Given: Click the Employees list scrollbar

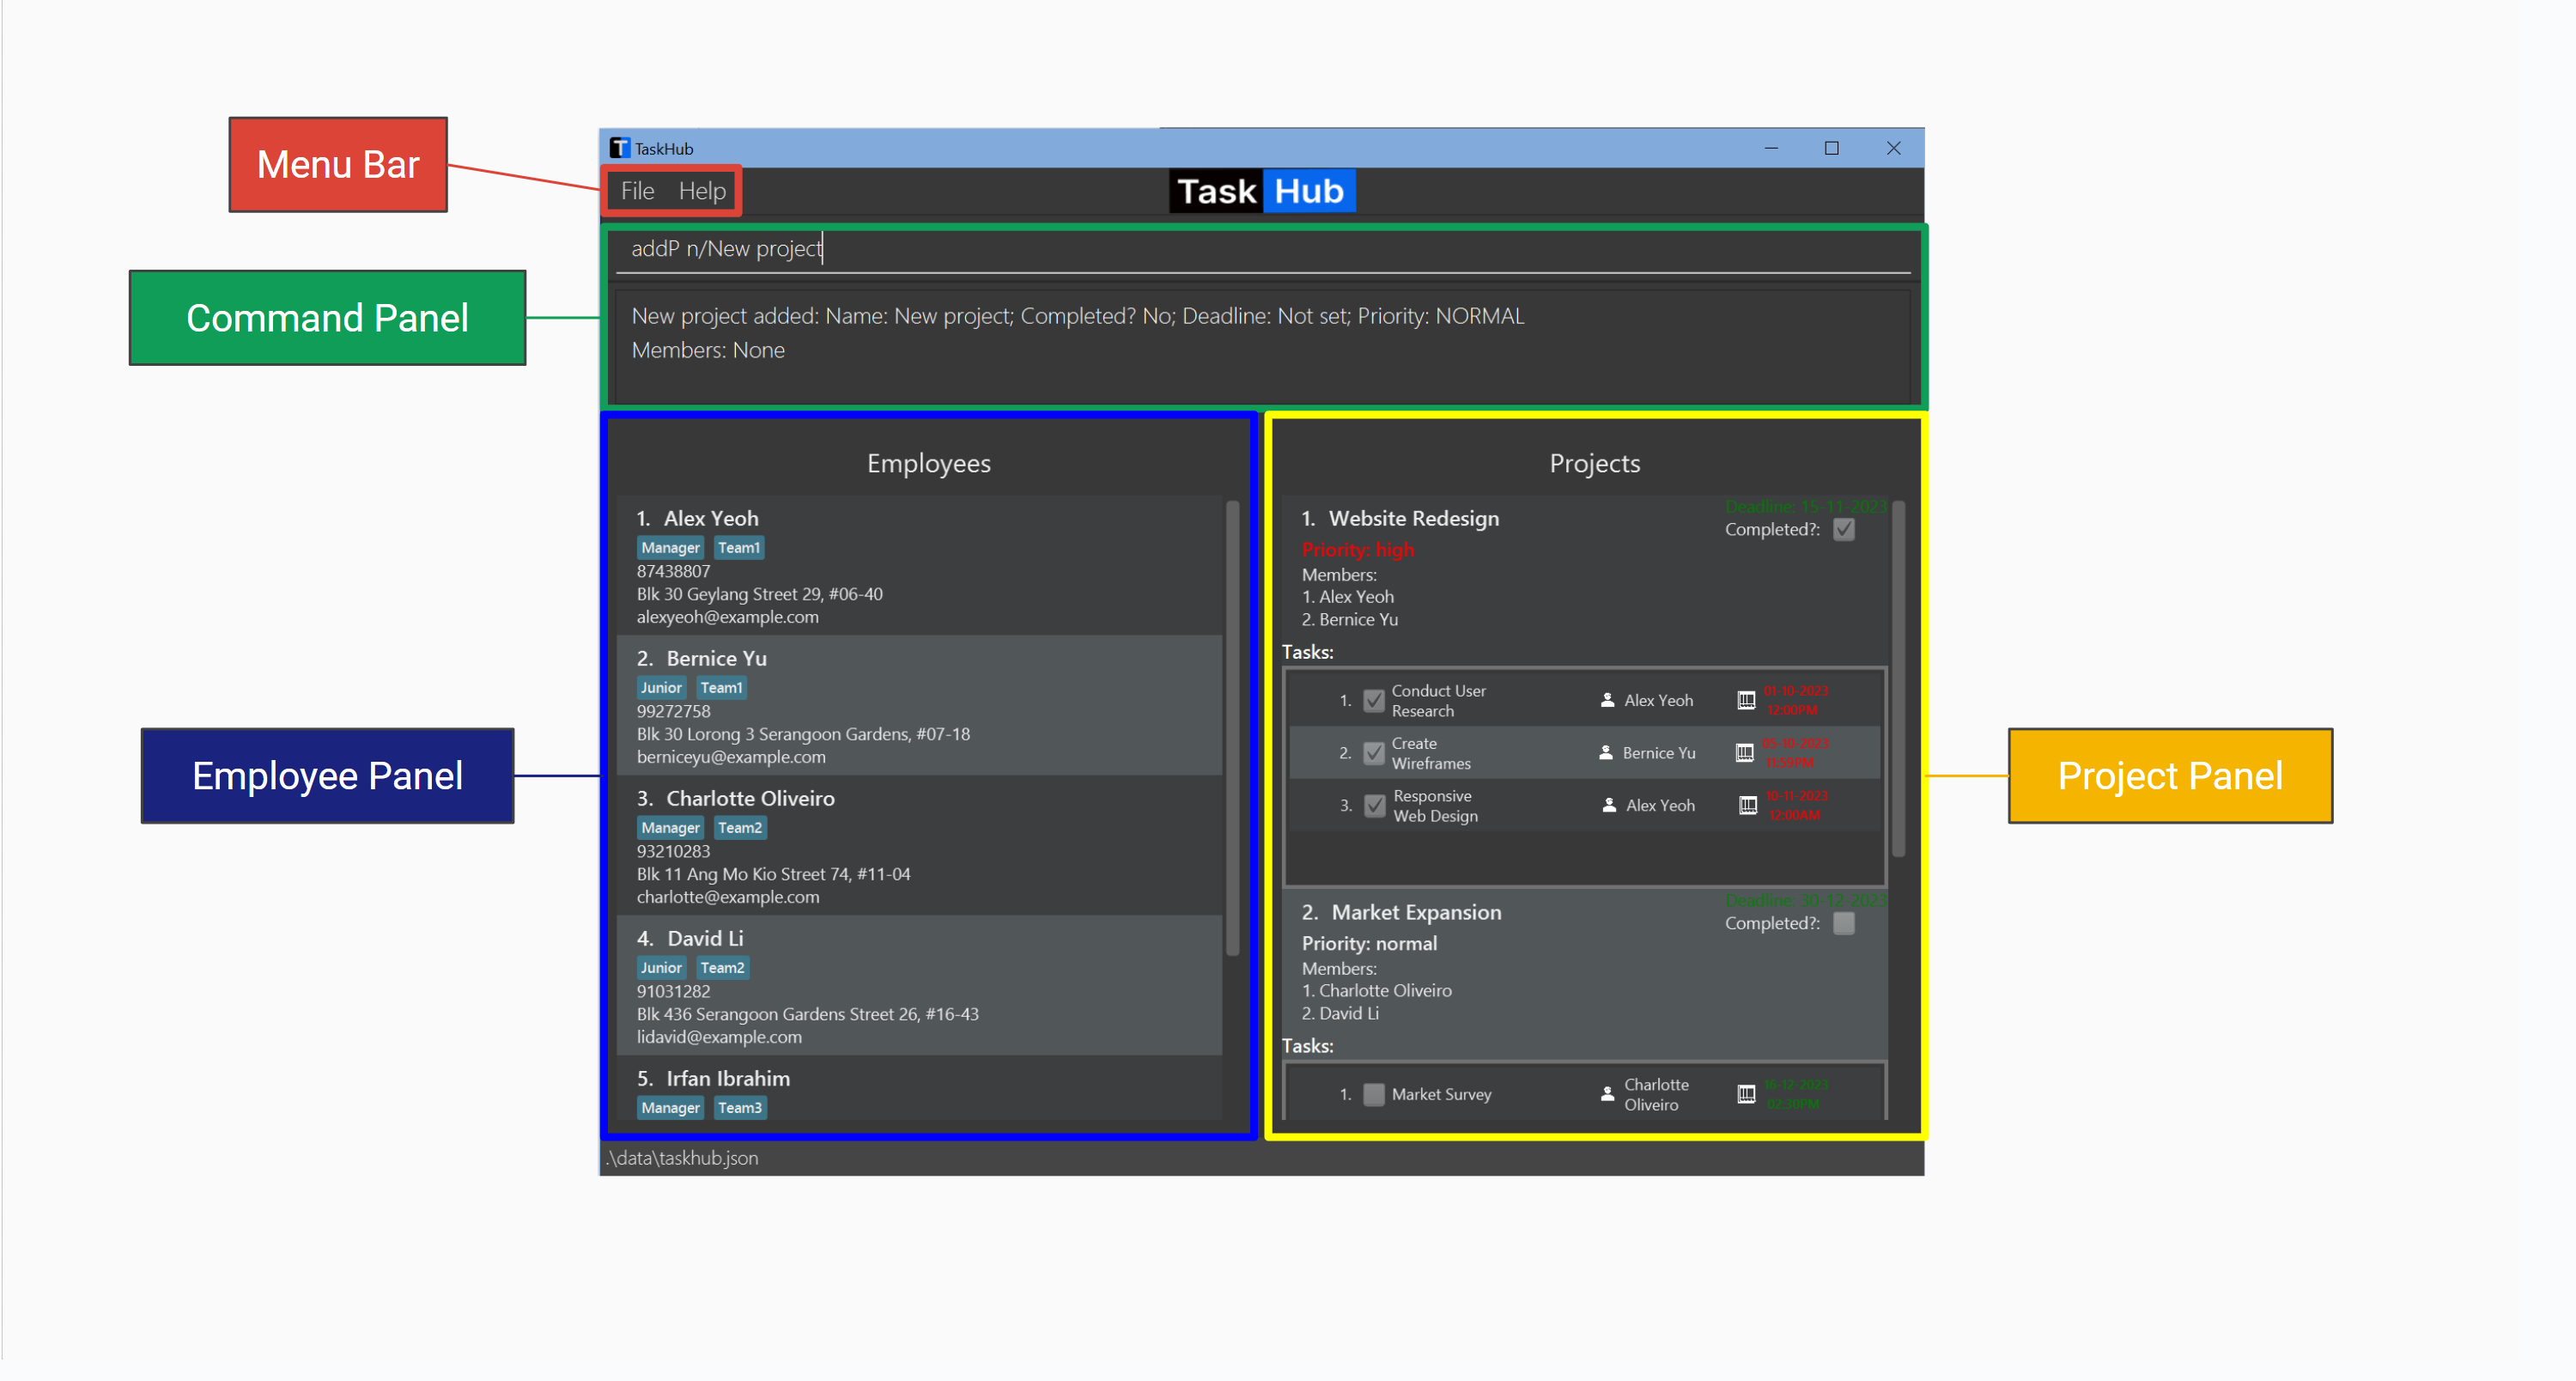Looking at the screenshot, I should 1232,728.
